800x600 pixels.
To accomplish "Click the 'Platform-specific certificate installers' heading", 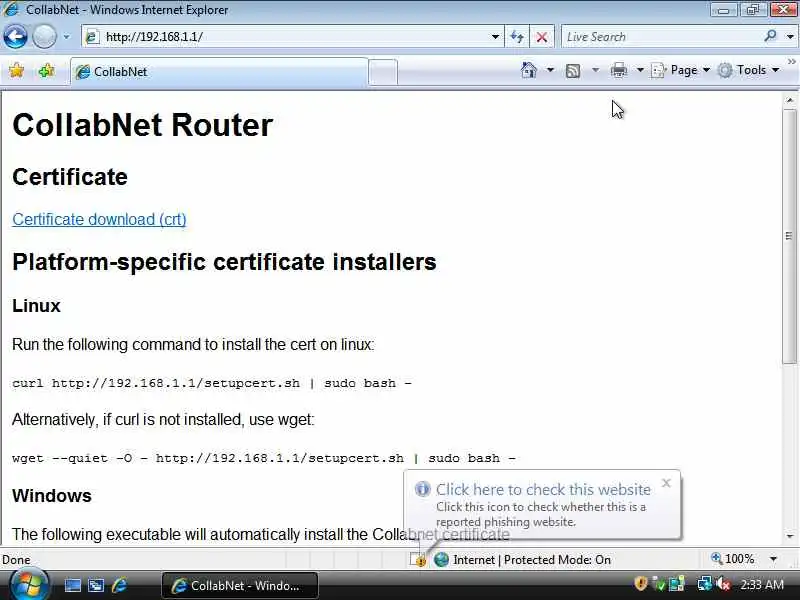I will tap(224, 262).
